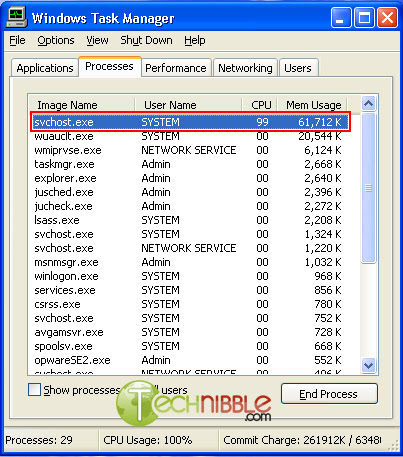
Task: Select the wuauclt.exe process row
Action: click(x=190, y=136)
